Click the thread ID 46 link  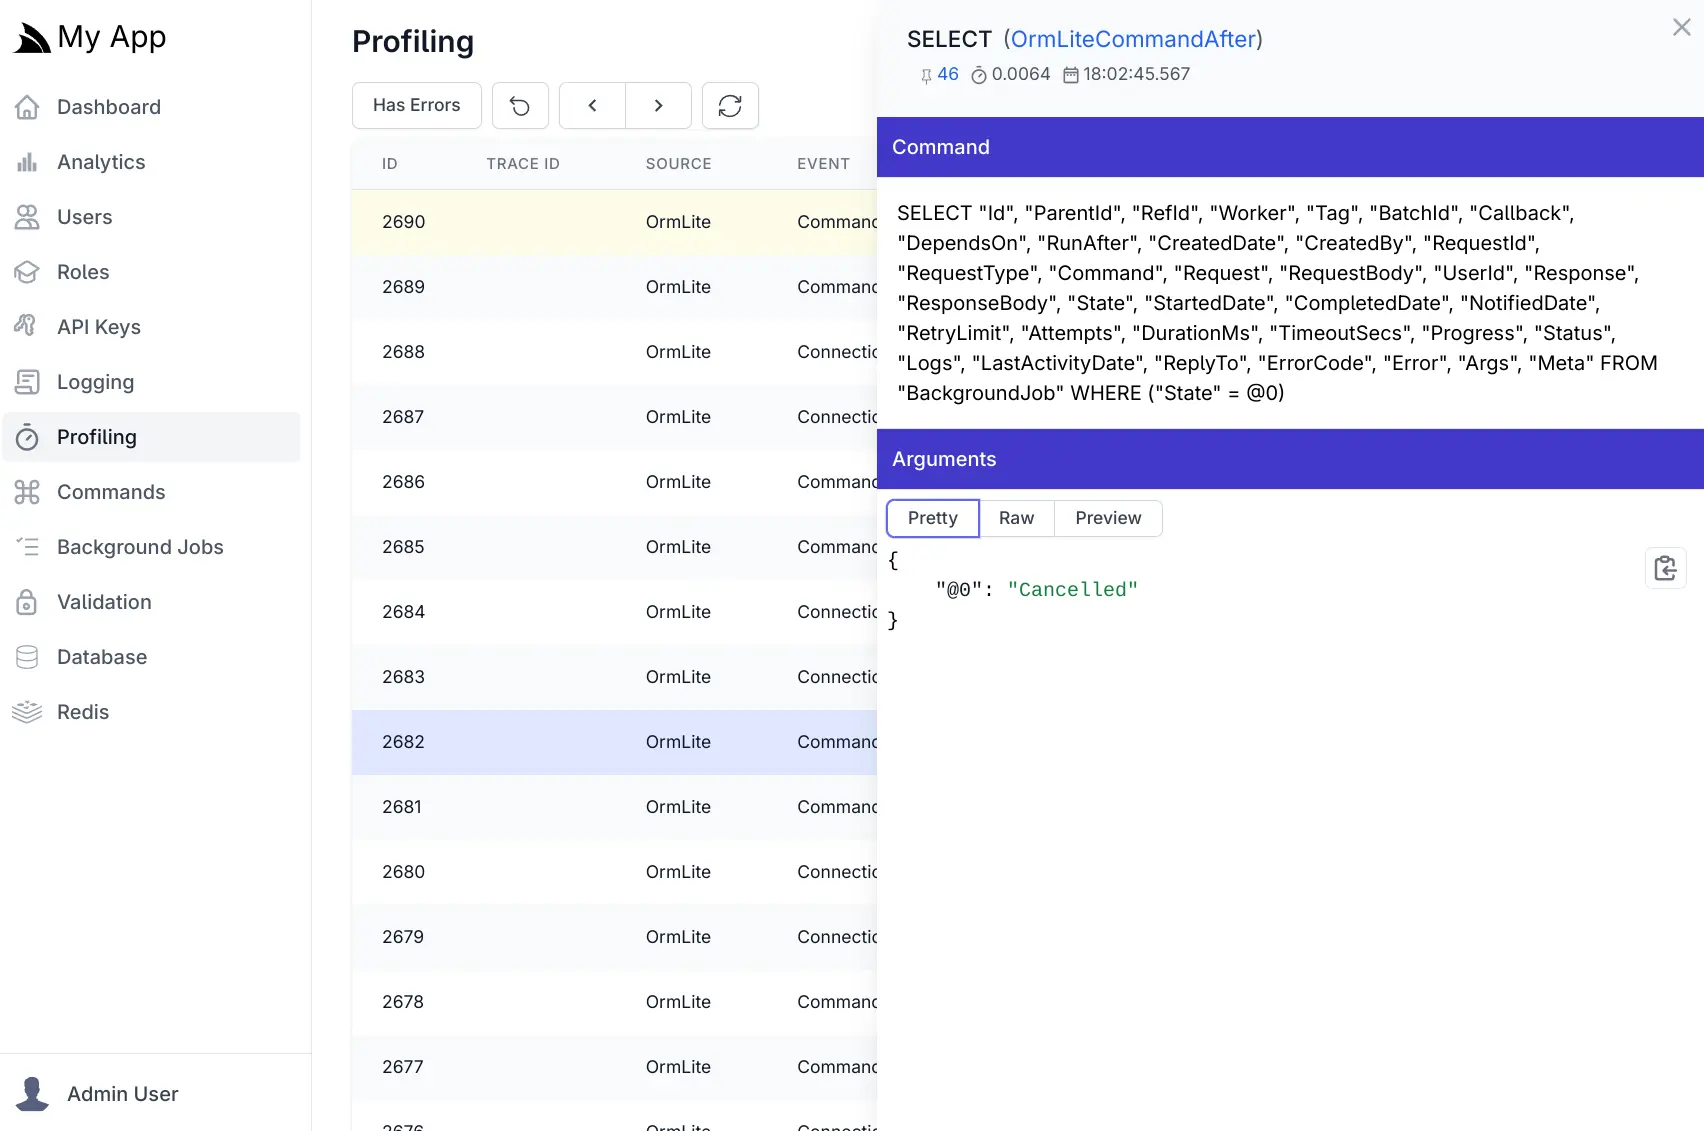(x=947, y=74)
